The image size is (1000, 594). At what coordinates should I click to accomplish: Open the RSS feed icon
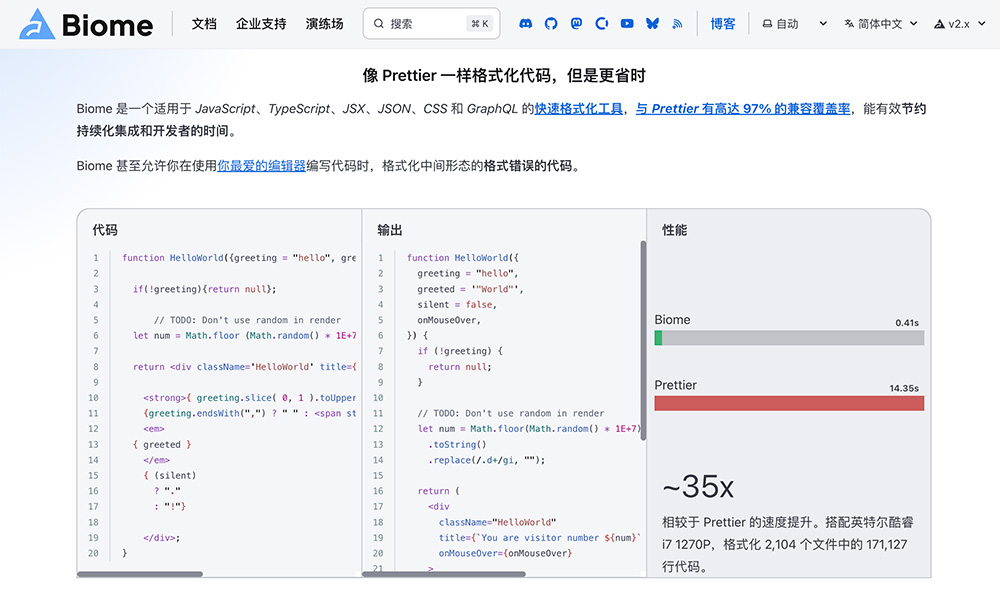[677, 24]
